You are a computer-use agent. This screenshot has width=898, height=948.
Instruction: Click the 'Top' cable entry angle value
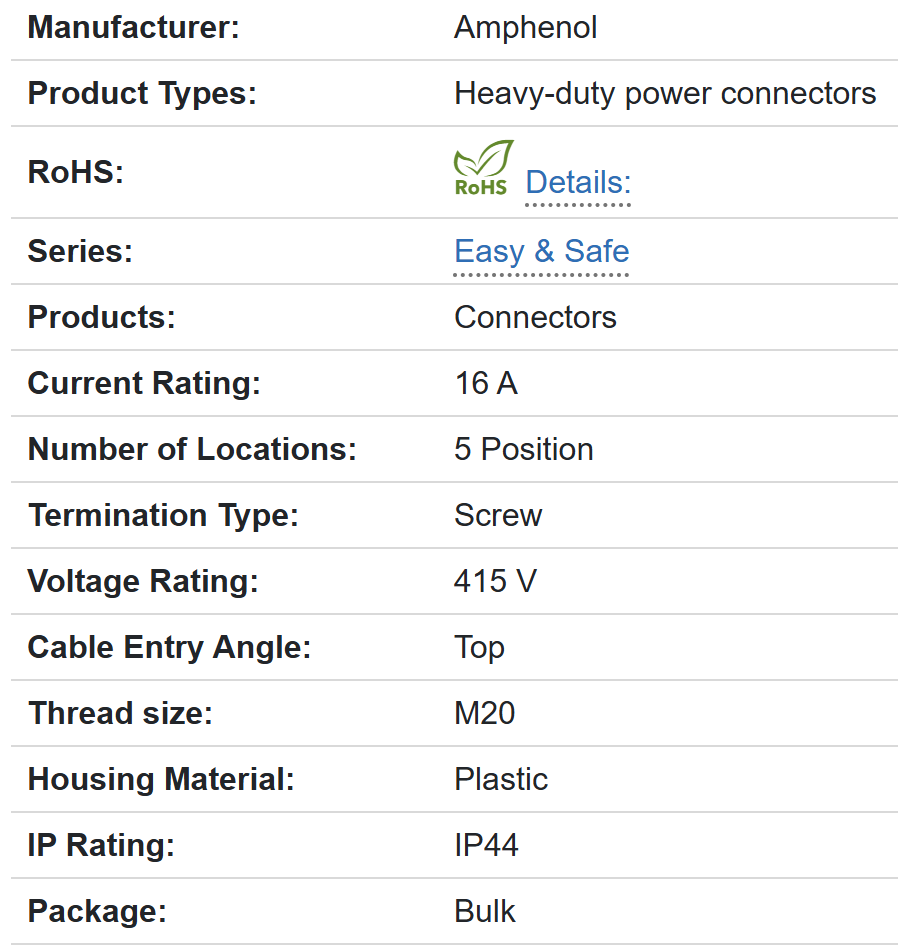point(479,648)
